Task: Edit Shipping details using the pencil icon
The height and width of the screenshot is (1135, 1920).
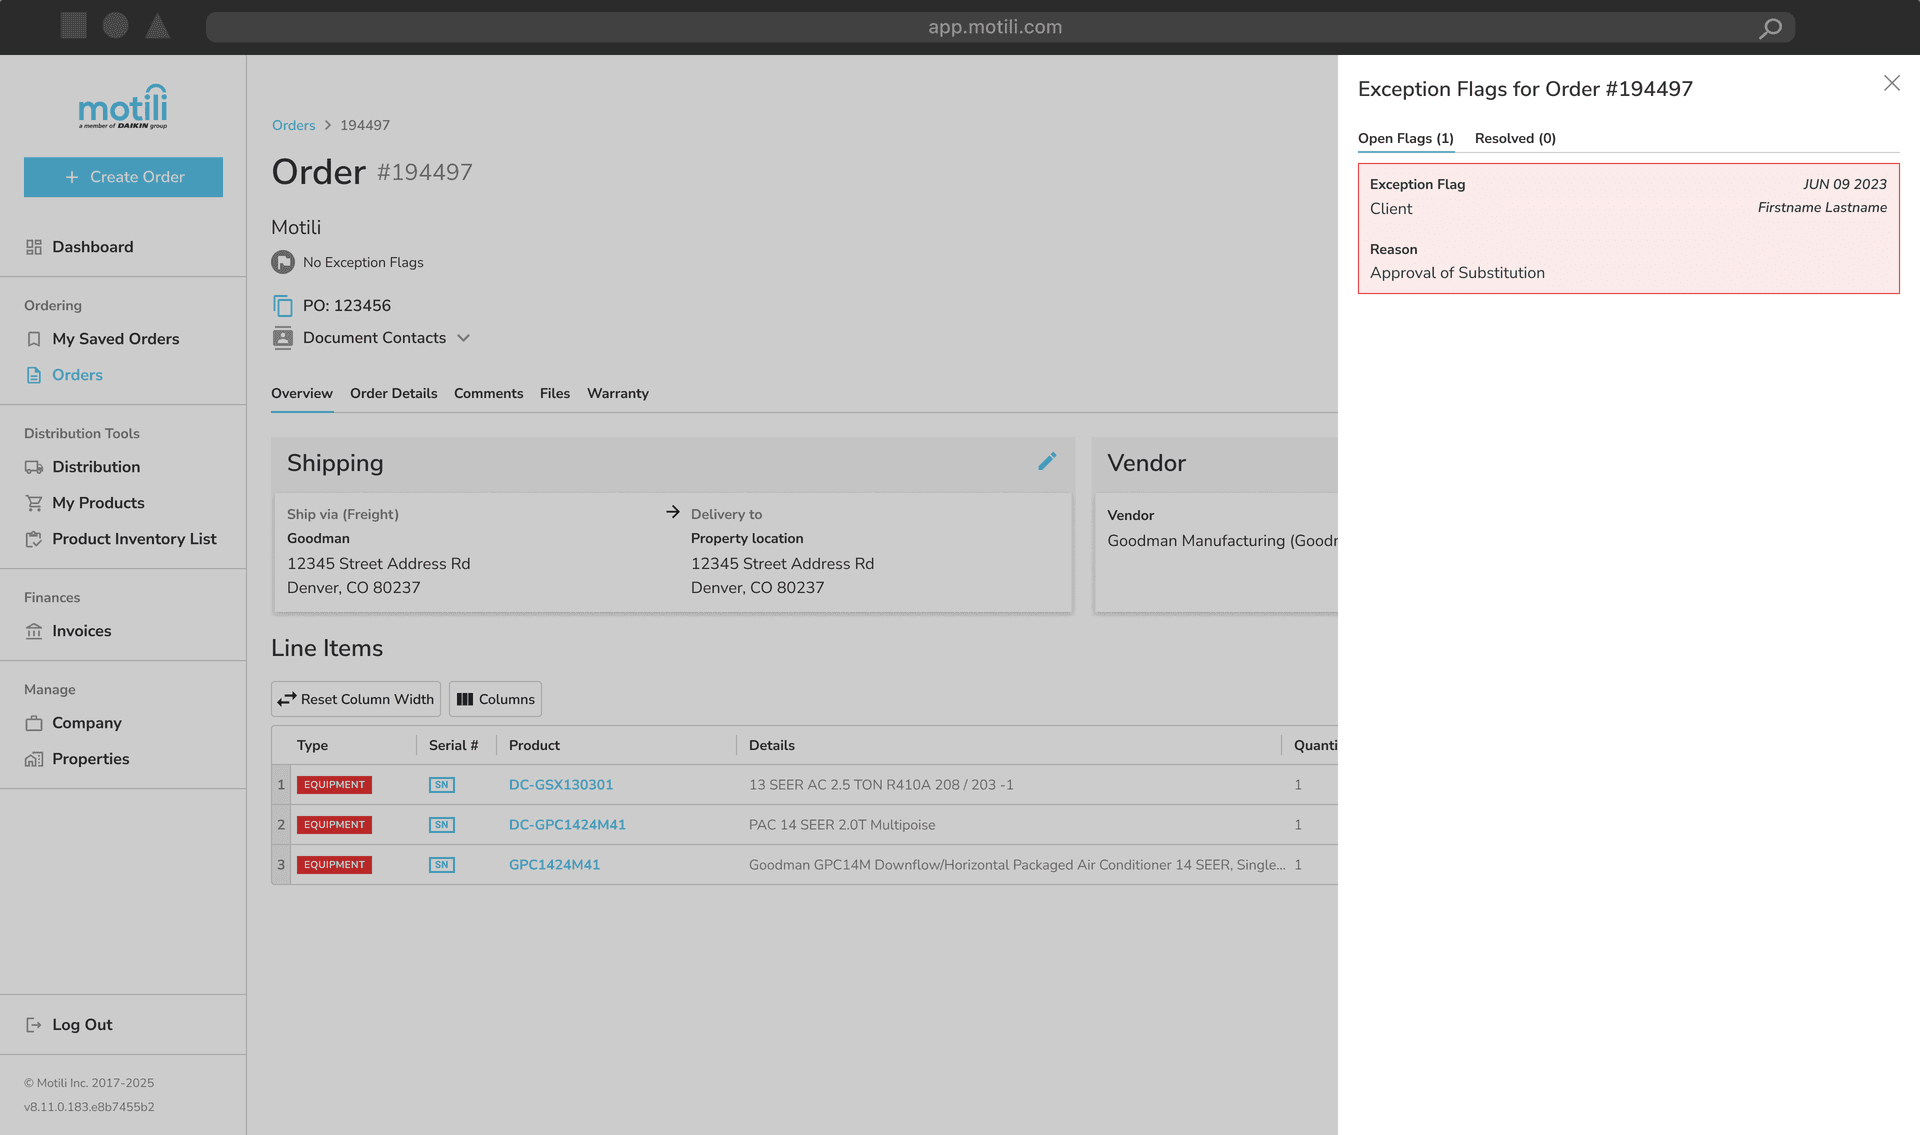Action: coord(1047,462)
